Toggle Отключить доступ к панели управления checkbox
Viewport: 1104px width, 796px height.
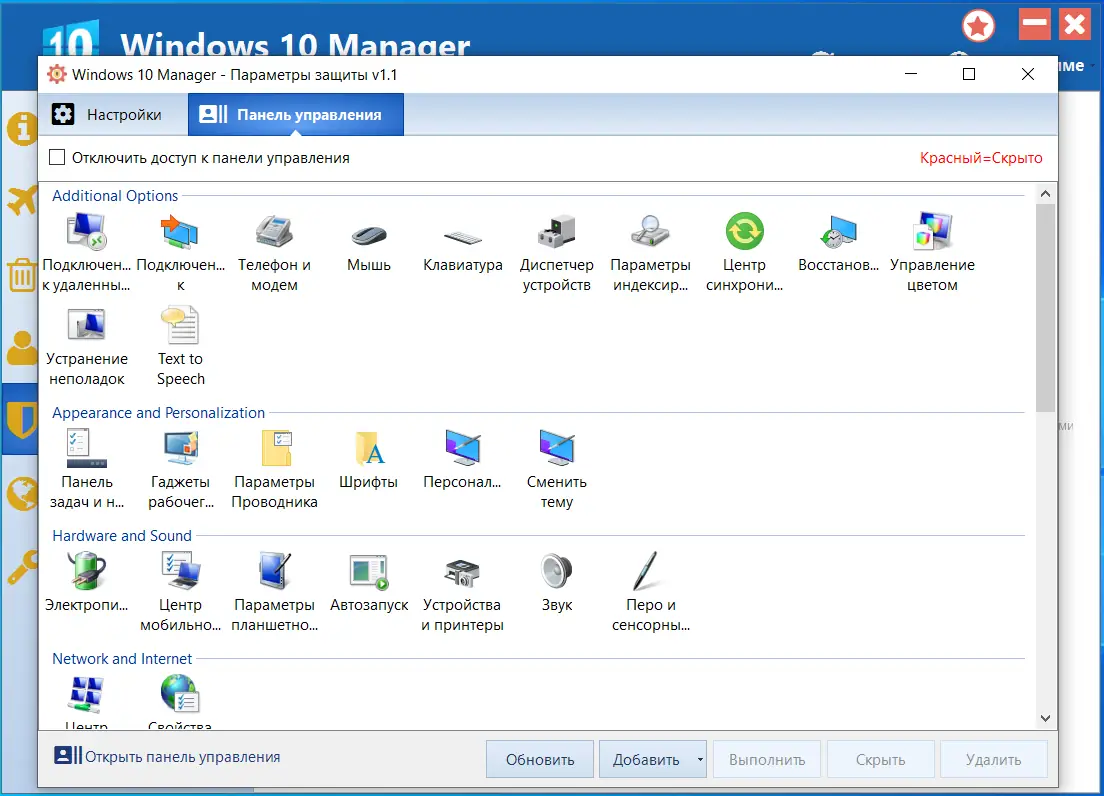[57, 157]
